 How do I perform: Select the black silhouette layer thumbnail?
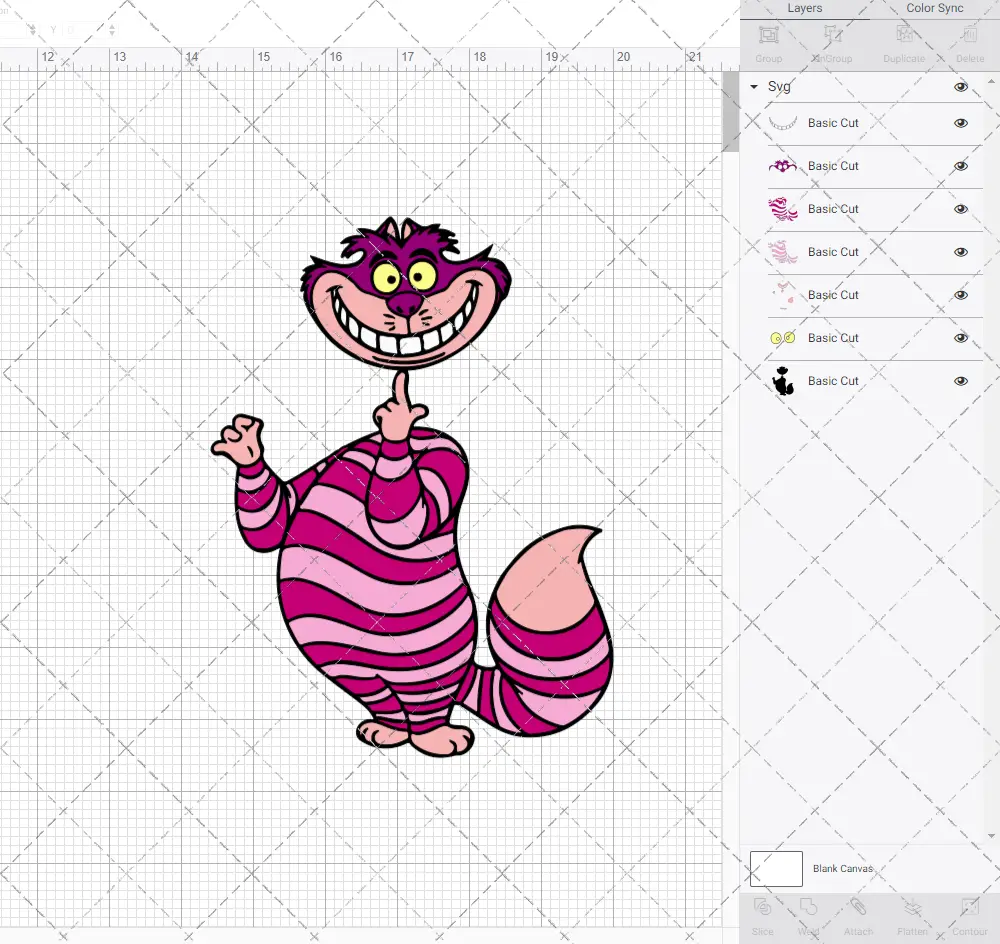(783, 381)
